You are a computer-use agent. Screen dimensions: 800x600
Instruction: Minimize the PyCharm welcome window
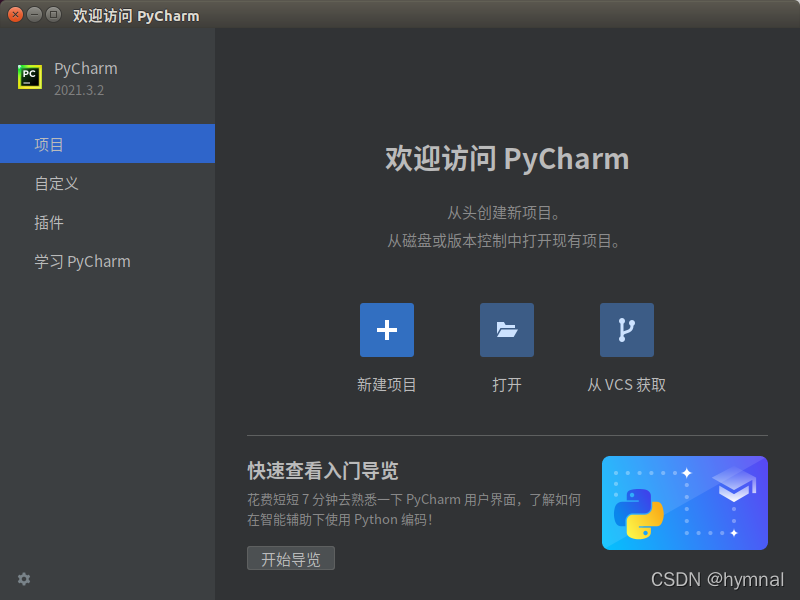(34, 14)
